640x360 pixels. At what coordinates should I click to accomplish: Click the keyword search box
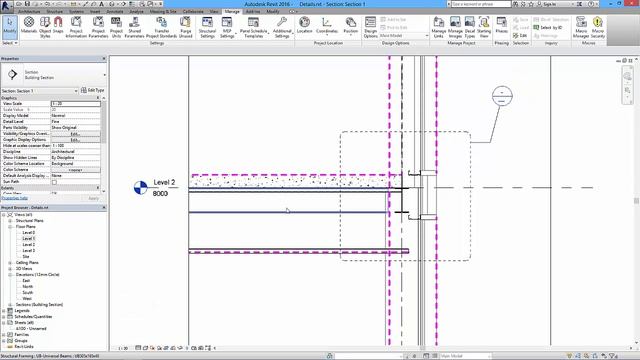click(480, 4)
